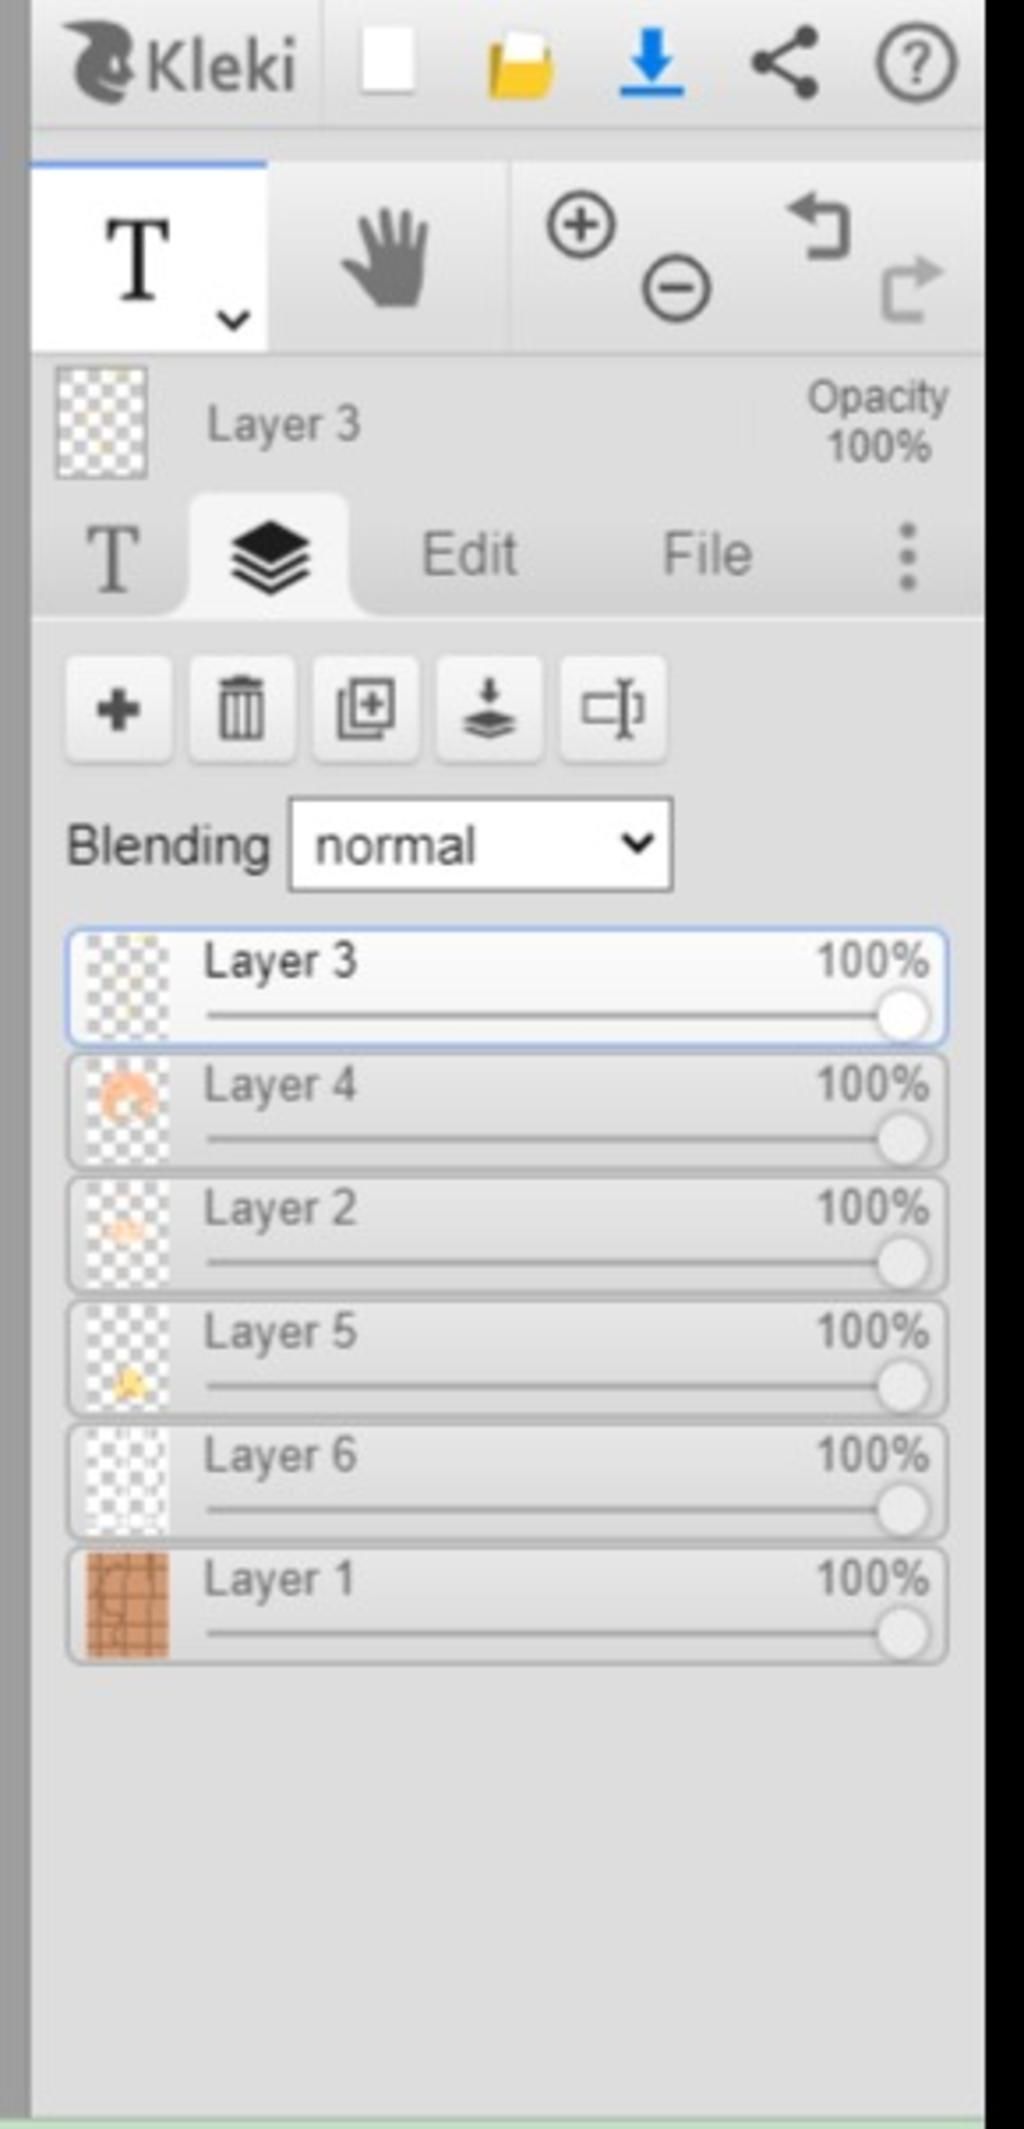Open image via yellow folder icon
The height and width of the screenshot is (2129, 1024).
(x=520, y=65)
